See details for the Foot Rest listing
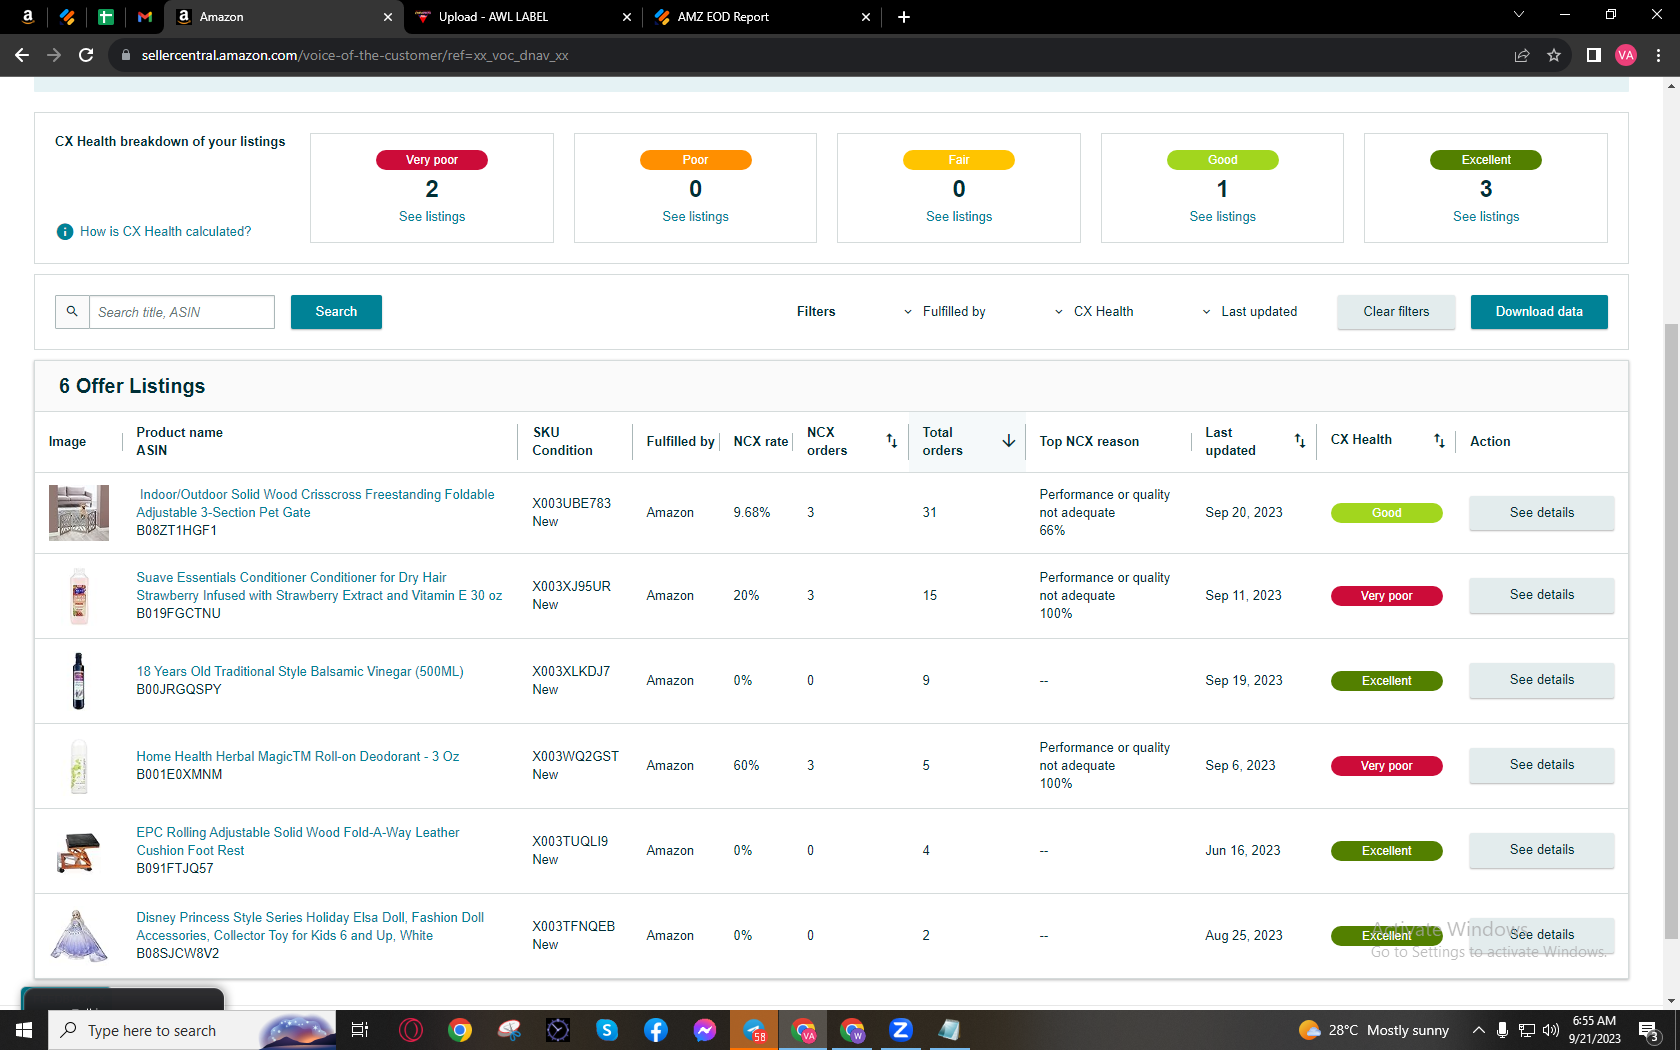This screenshot has width=1680, height=1050. pyautogui.click(x=1541, y=850)
